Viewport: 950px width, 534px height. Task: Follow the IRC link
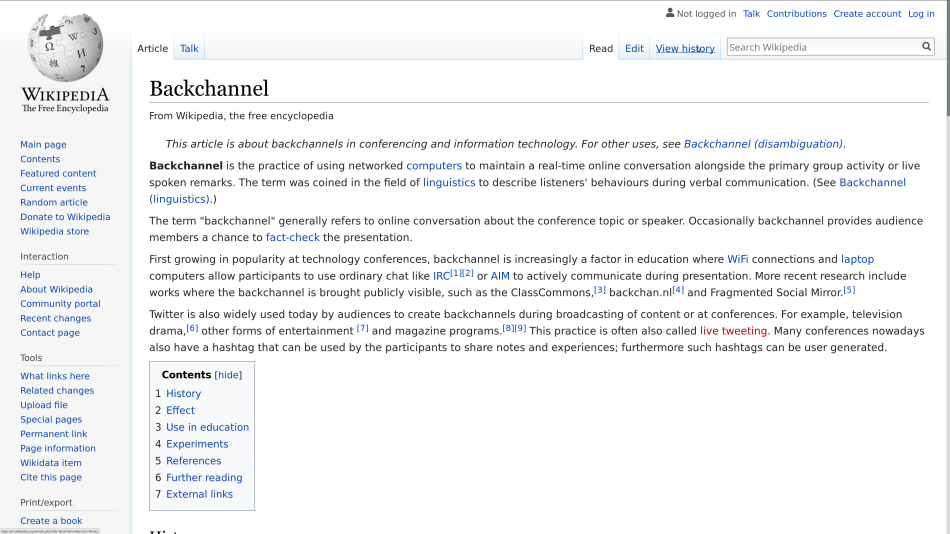coord(441,276)
